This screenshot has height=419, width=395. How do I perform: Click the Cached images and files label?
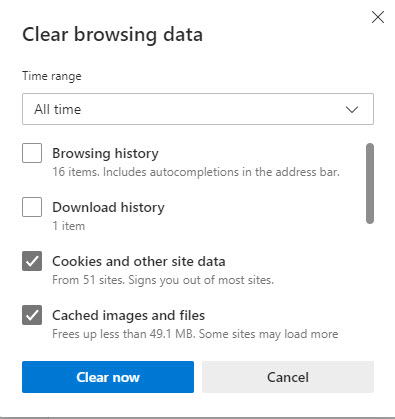(128, 315)
